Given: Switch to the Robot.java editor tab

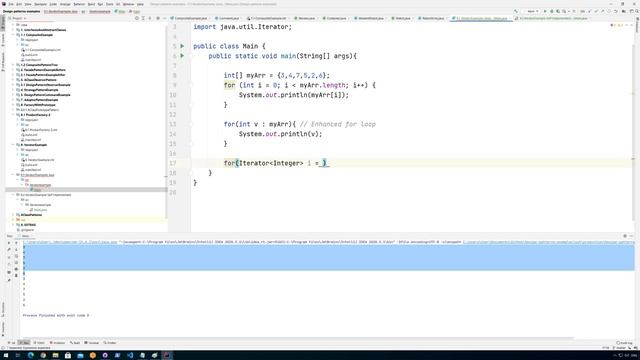Looking at the screenshot, I should click(401, 18).
